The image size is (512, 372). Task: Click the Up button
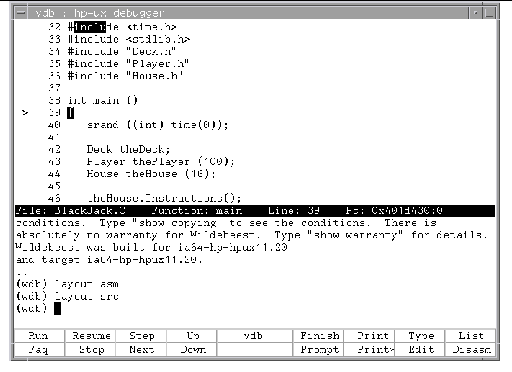192,335
